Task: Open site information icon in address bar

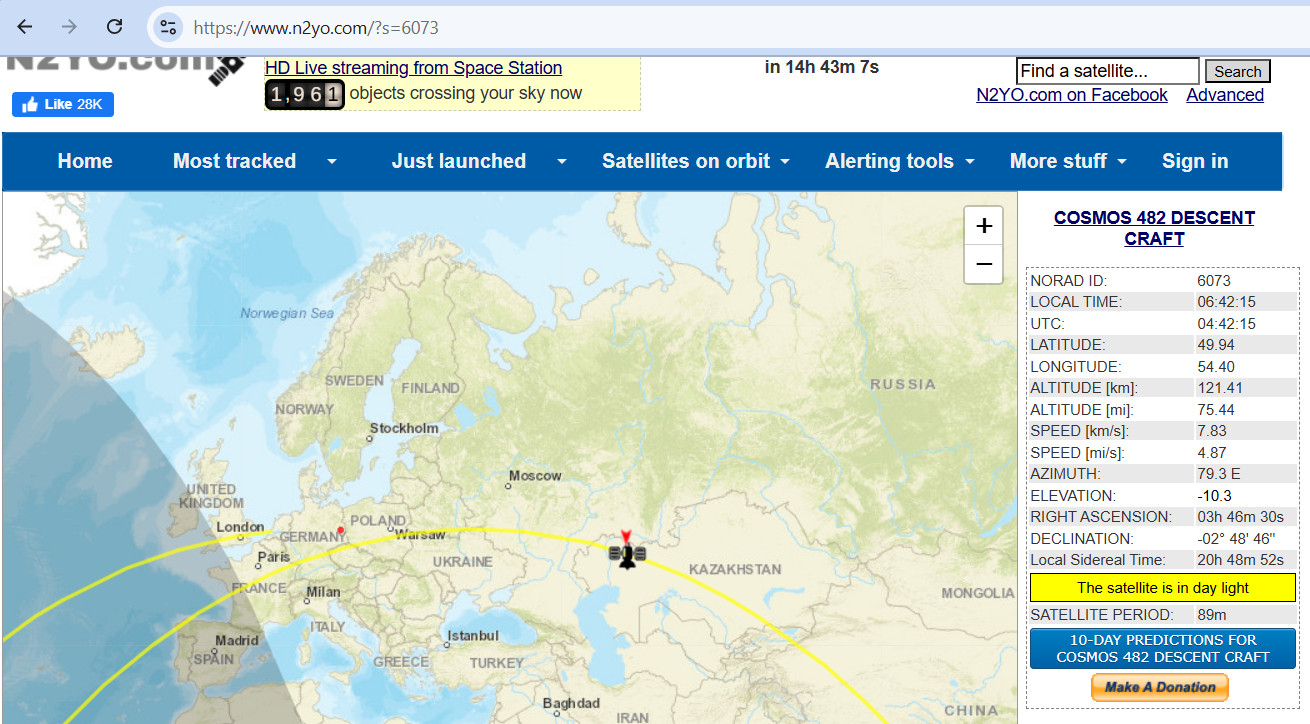Action: point(168,27)
